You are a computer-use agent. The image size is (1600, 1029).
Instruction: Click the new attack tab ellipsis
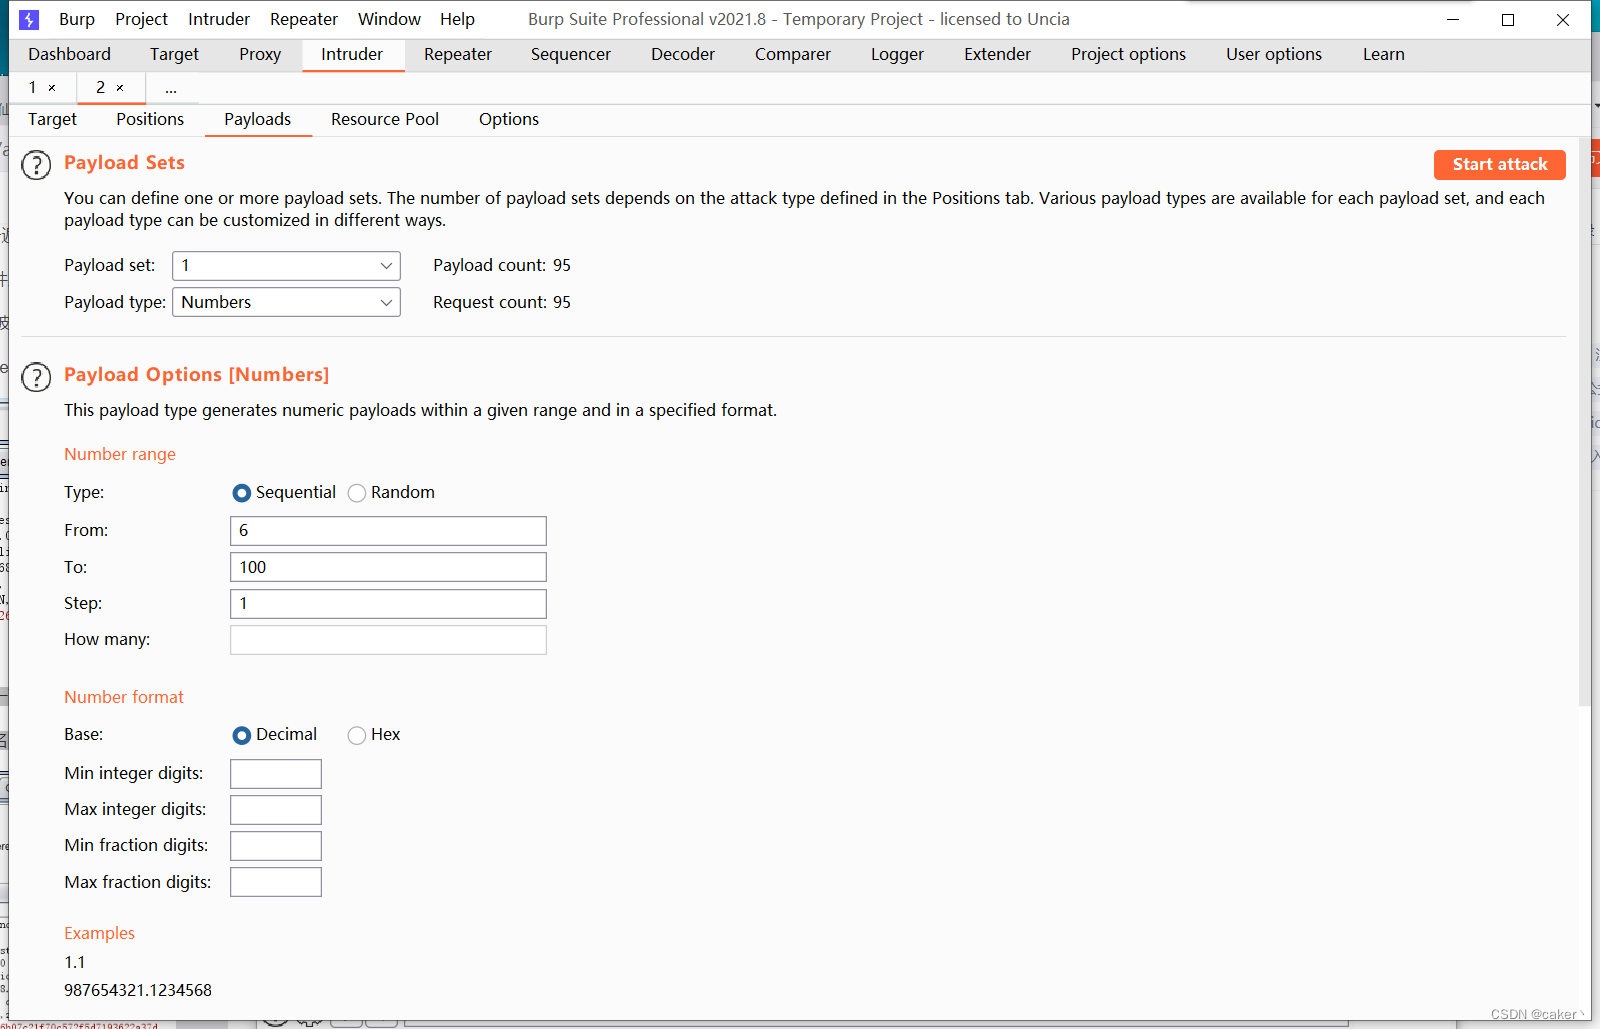pos(171,89)
